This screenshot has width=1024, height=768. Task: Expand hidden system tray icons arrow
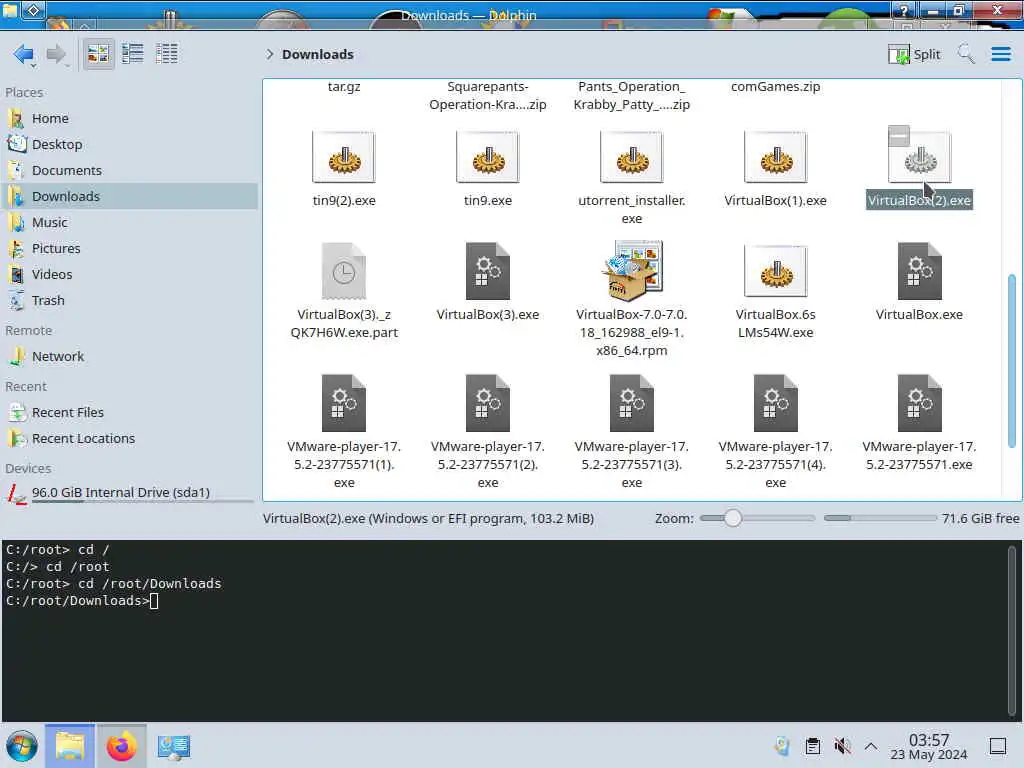point(871,746)
